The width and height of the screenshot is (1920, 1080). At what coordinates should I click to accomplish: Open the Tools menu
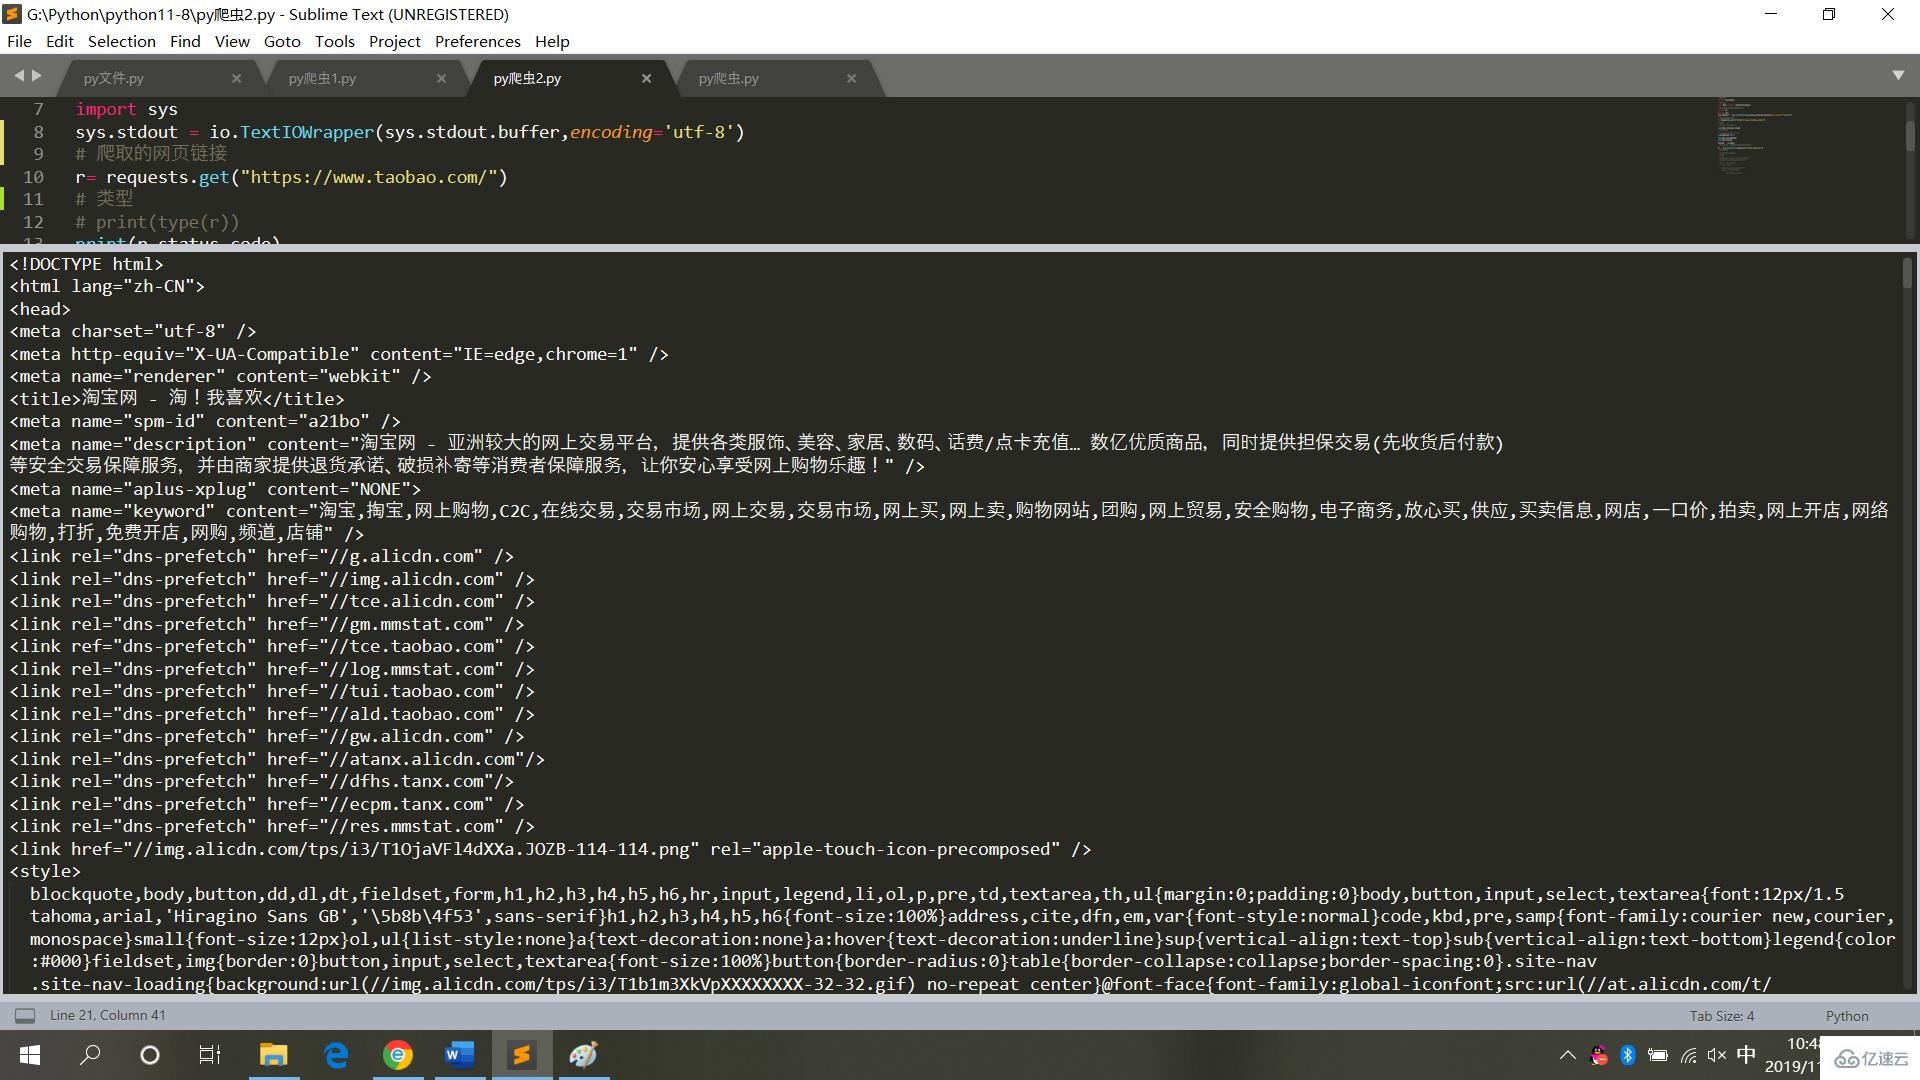334,41
